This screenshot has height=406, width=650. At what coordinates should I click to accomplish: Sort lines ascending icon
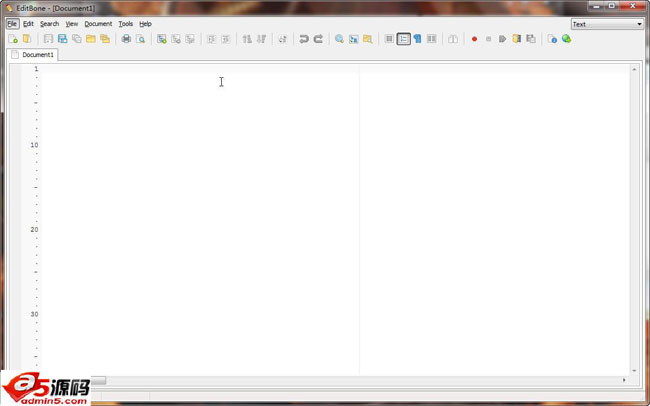point(247,39)
